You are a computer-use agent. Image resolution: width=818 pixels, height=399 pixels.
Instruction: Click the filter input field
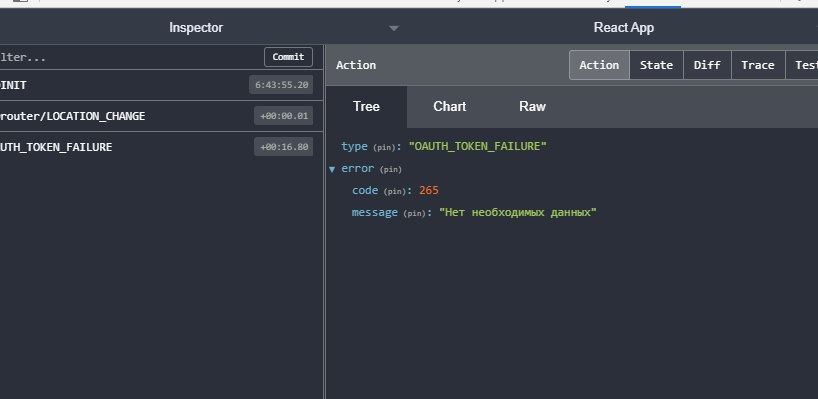pos(130,57)
